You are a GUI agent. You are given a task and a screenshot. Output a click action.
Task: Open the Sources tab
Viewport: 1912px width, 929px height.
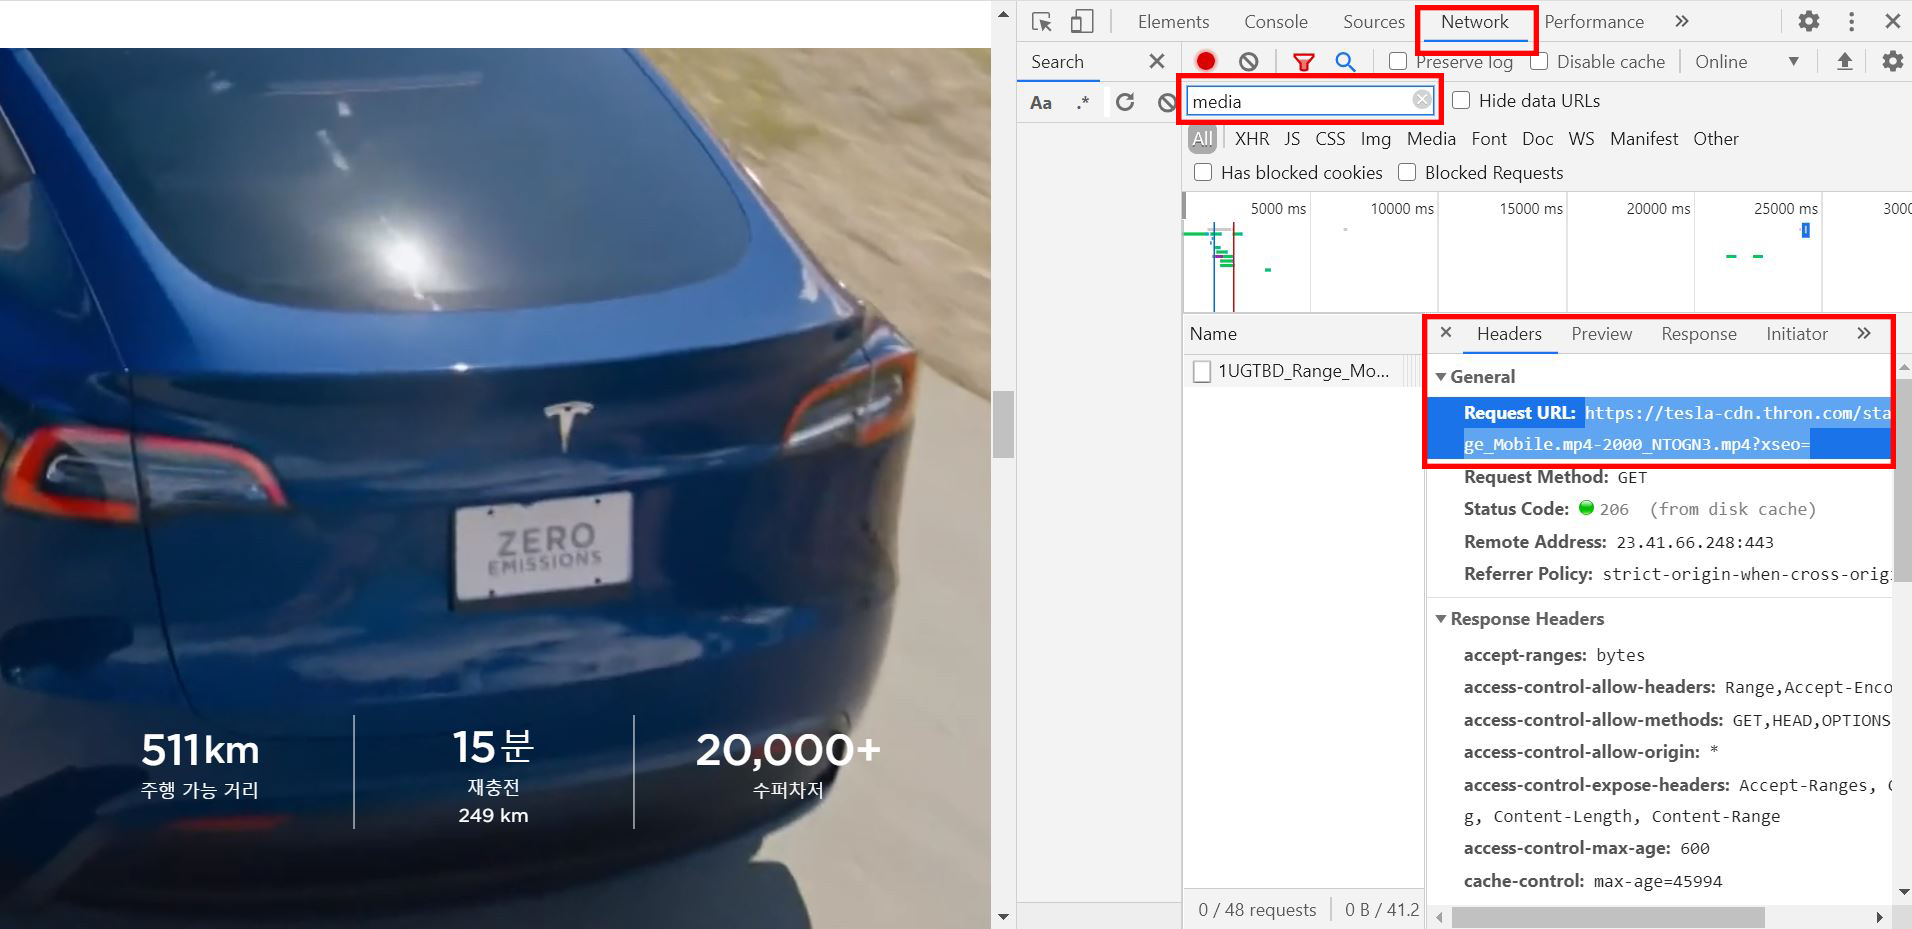pos(1373,21)
